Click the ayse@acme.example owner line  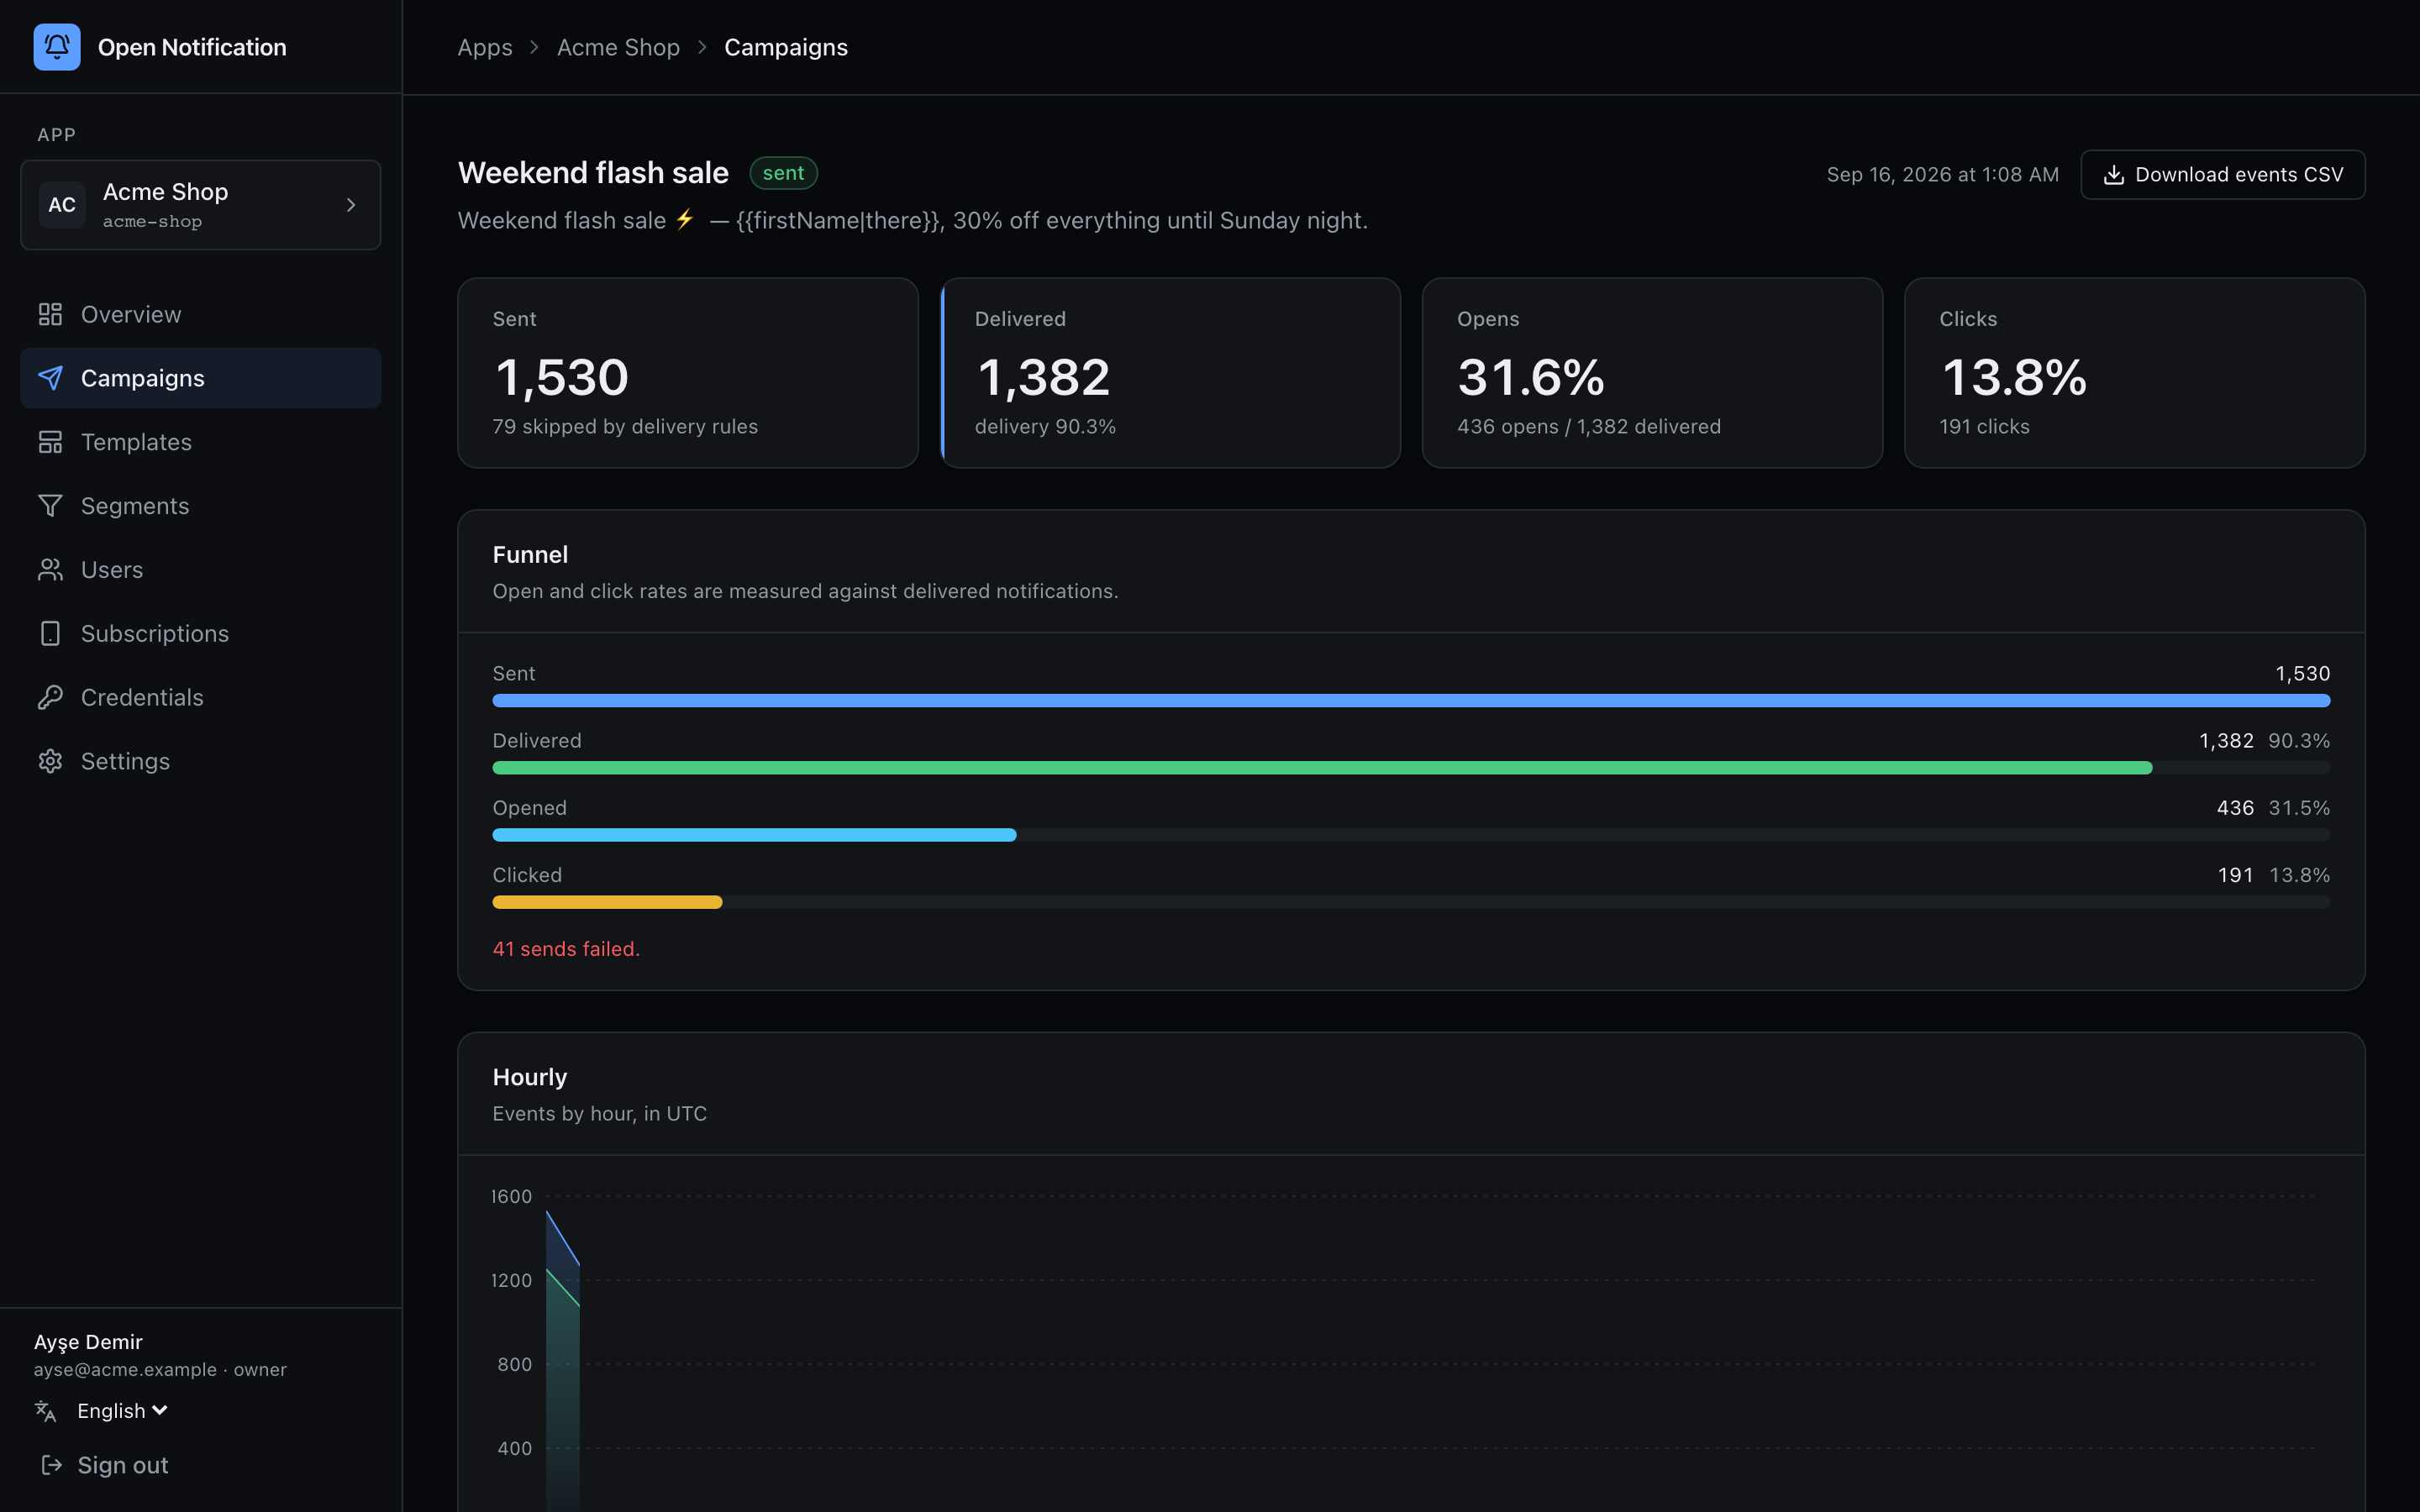[160, 1370]
